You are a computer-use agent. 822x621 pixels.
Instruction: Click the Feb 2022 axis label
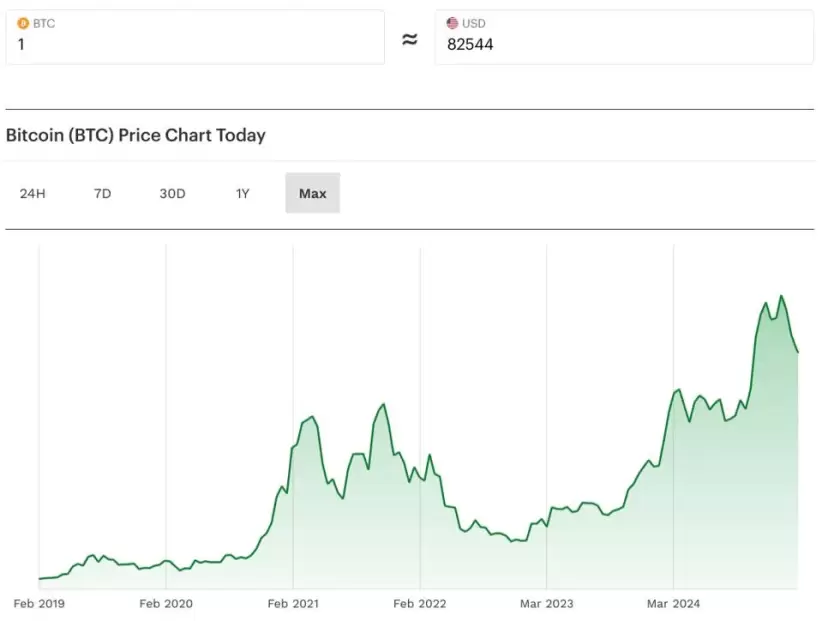419,604
